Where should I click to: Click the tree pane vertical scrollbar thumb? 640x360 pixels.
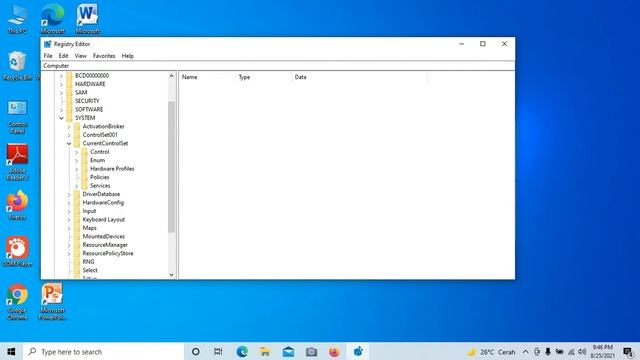coord(171,167)
